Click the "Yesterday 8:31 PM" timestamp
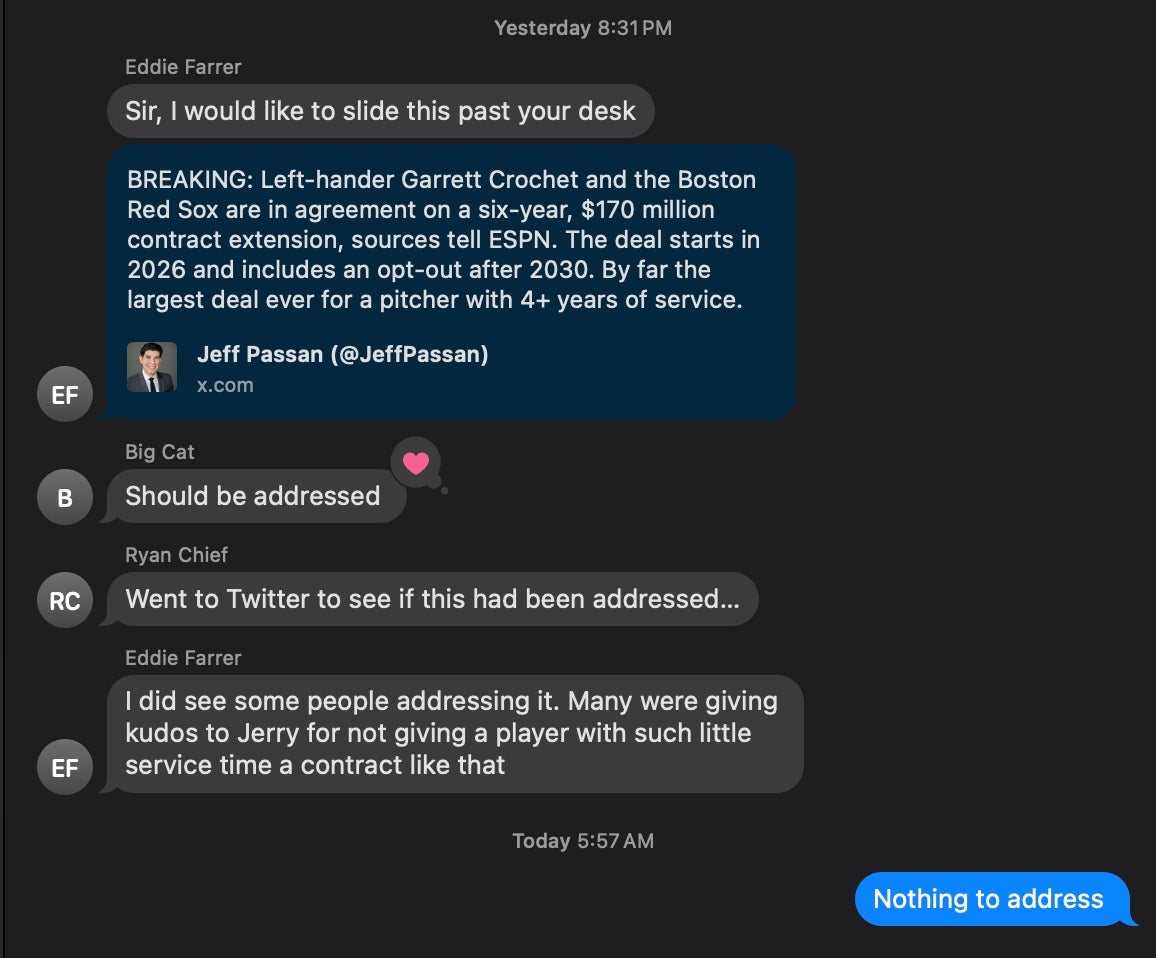The height and width of the screenshot is (958, 1156). point(583,28)
